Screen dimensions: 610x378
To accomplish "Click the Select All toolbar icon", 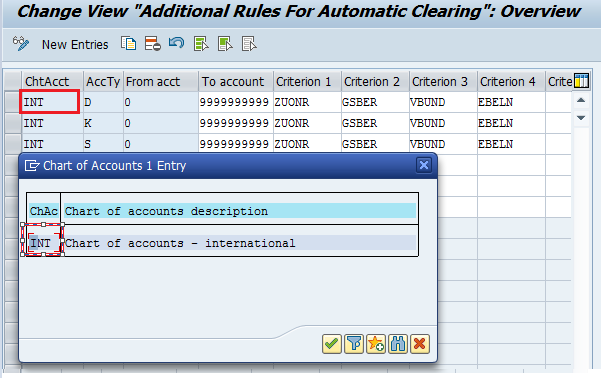I will [201, 44].
